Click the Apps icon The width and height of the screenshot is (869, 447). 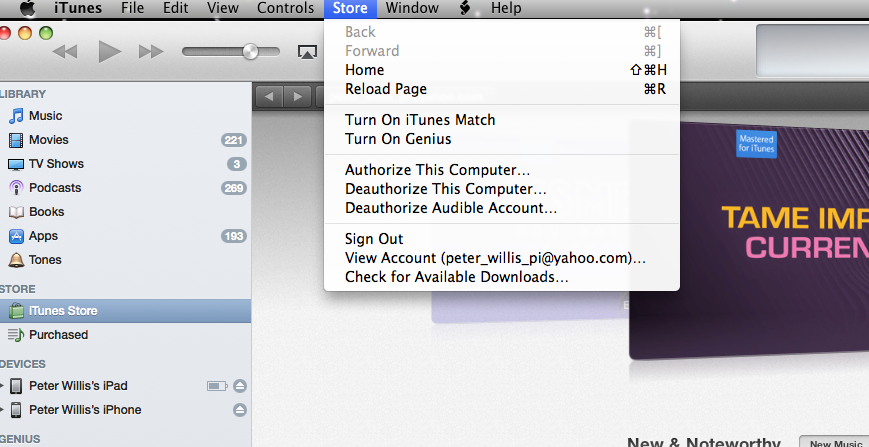[x=16, y=236]
